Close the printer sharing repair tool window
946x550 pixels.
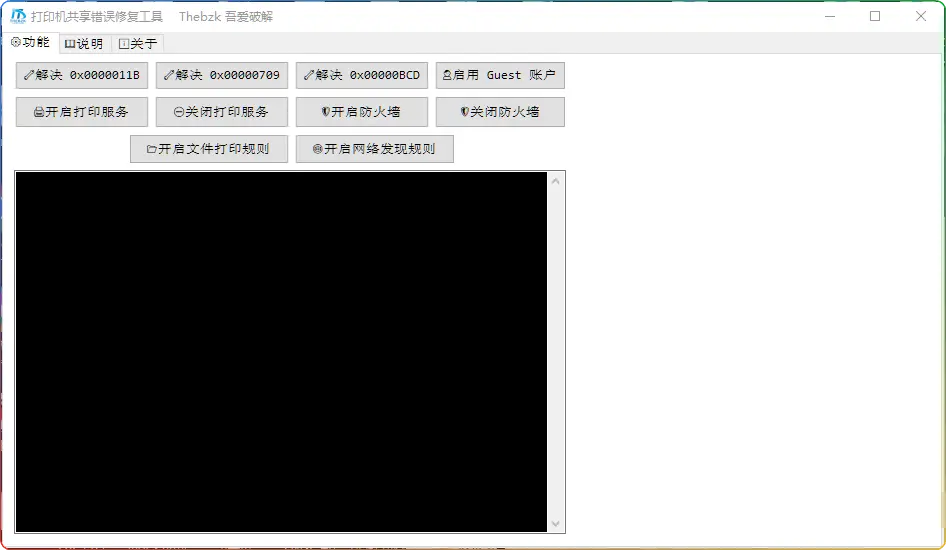[921, 16]
